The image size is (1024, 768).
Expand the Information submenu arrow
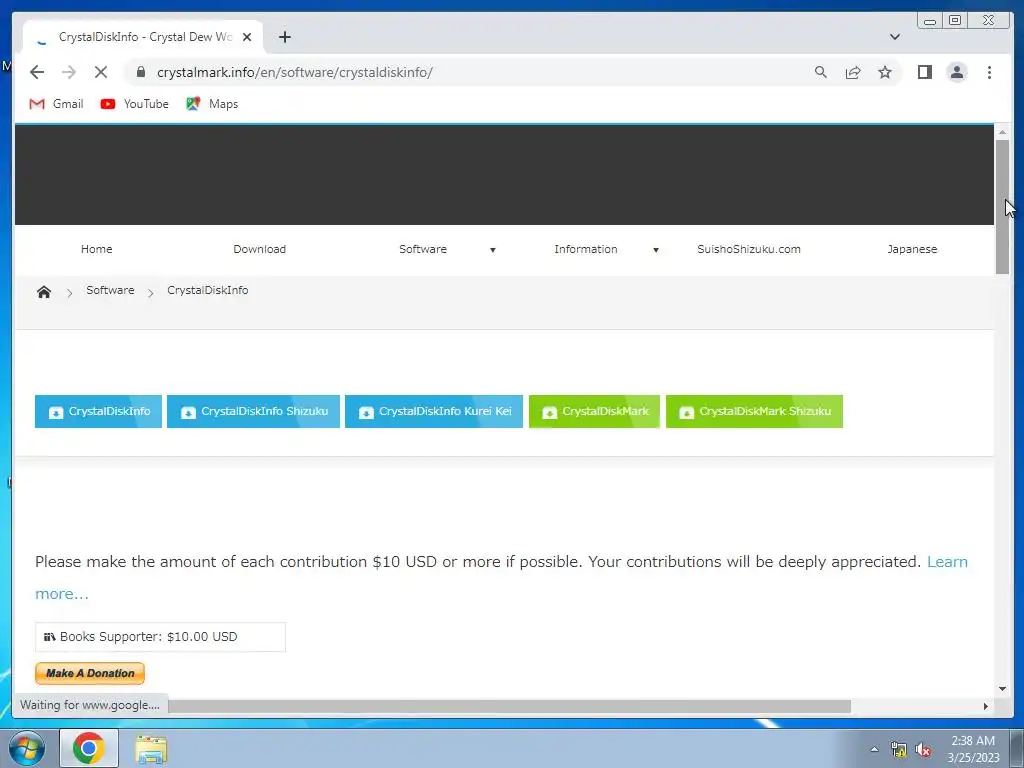(x=656, y=249)
